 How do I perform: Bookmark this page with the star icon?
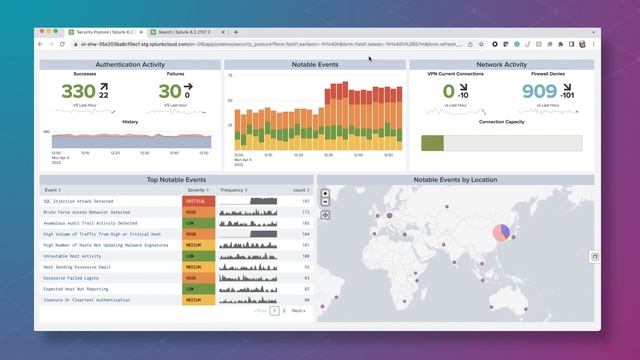(481, 44)
